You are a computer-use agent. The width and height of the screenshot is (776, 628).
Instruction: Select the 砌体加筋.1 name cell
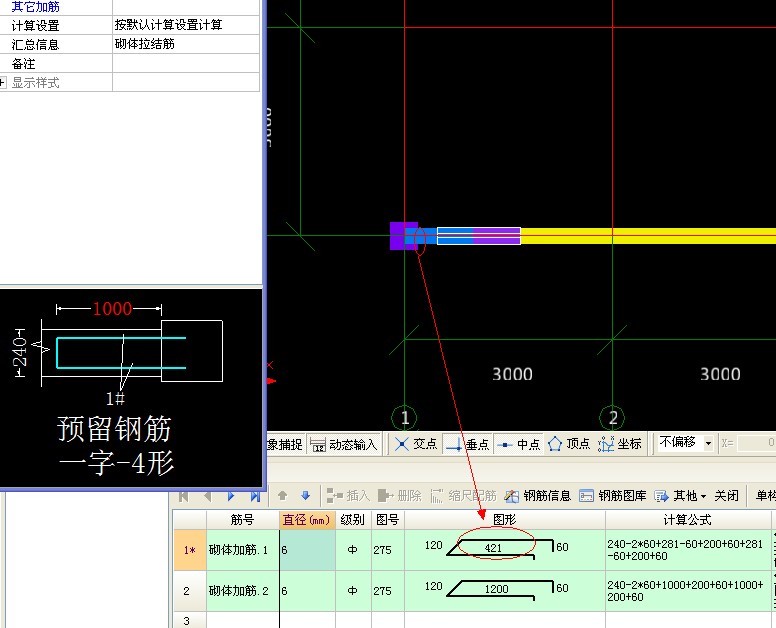click(242, 550)
